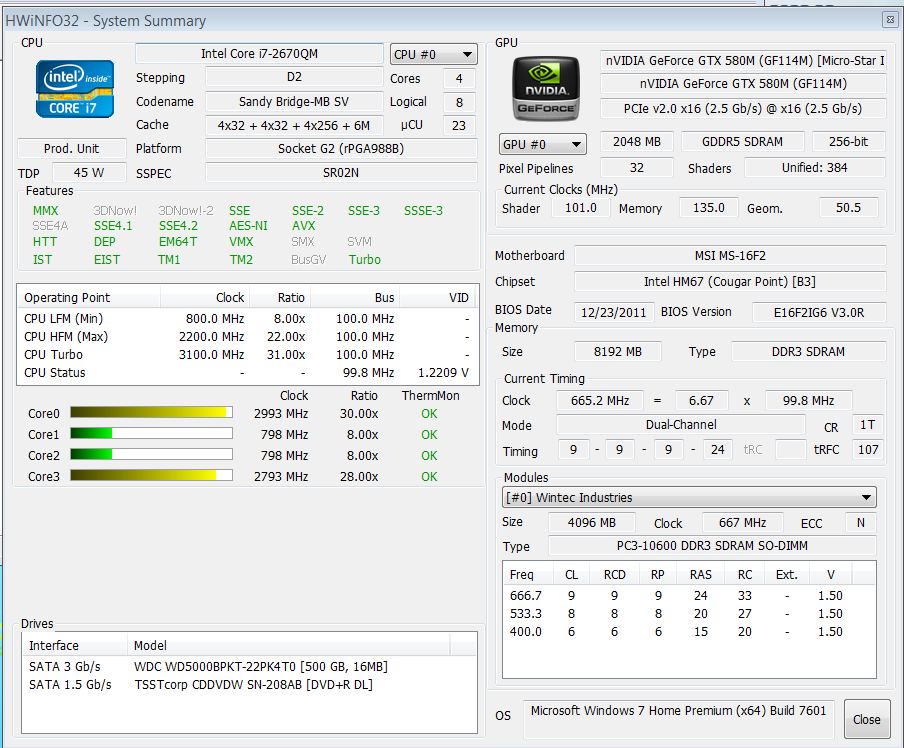Select the CPU HFM (Max) row
The height and width of the screenshot is (748, 904).
(x=248, y=336)
